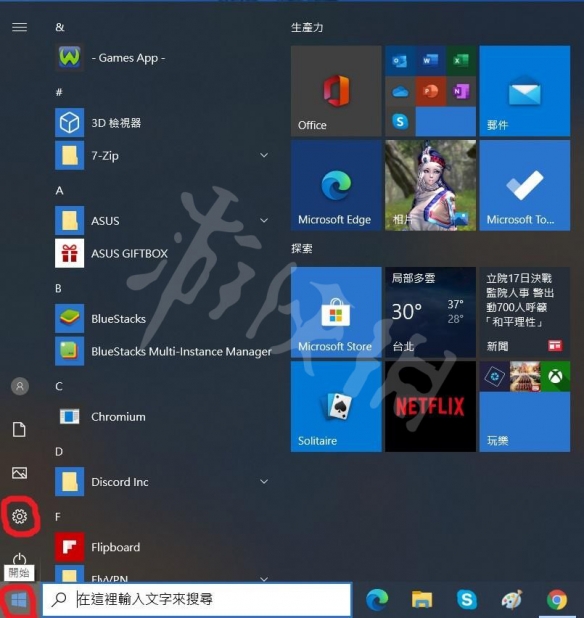Open File Explorer from taskbar

pyautogui.click(x=422, y=599)
